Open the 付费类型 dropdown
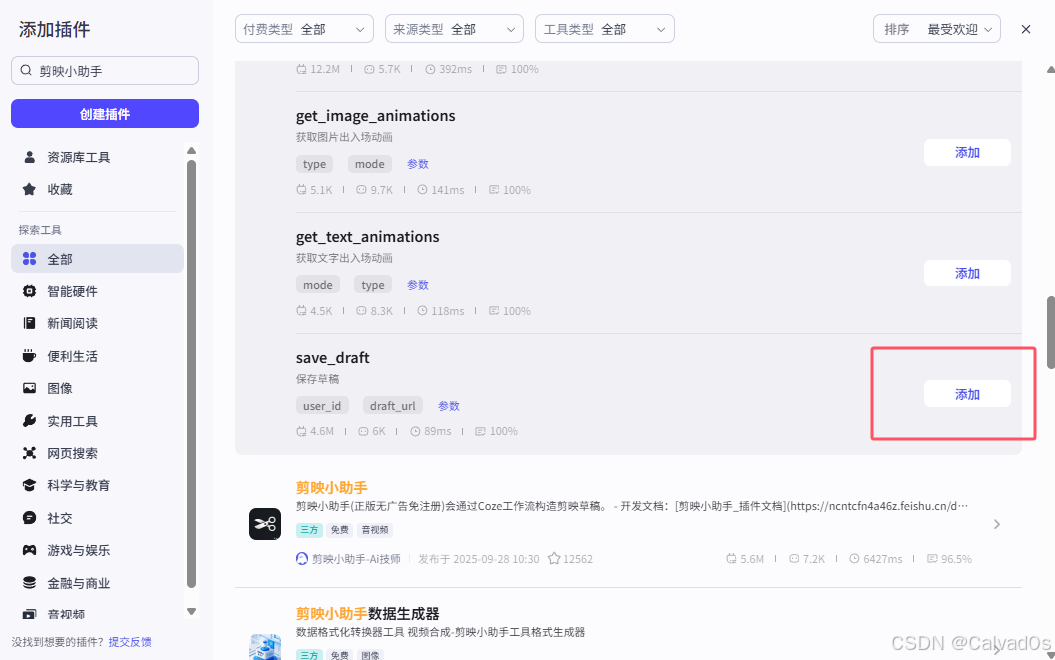 pyautogui.click(x=304, y=29)
